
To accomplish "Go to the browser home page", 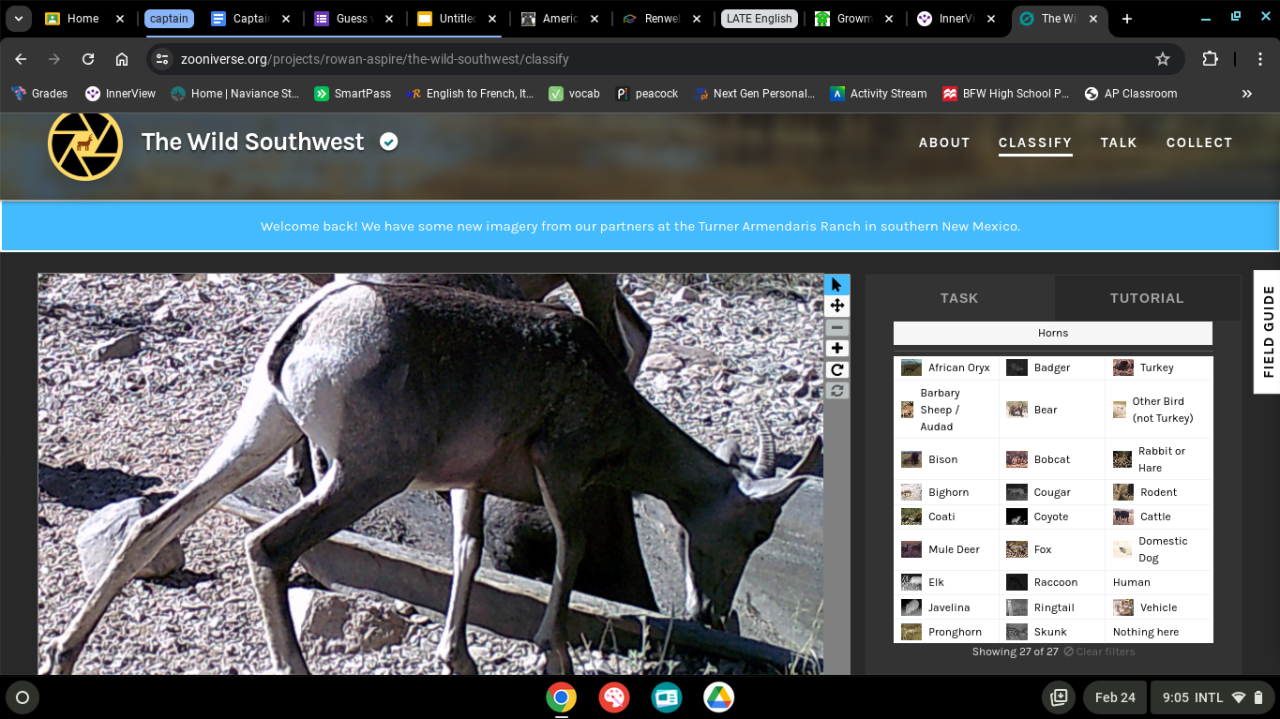I will click(x=122, y=59).
